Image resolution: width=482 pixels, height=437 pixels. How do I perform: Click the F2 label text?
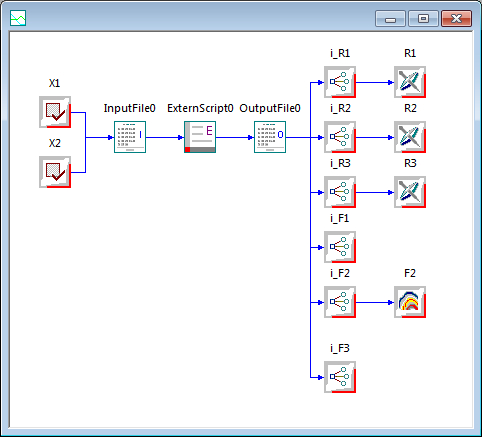[410, 273]
